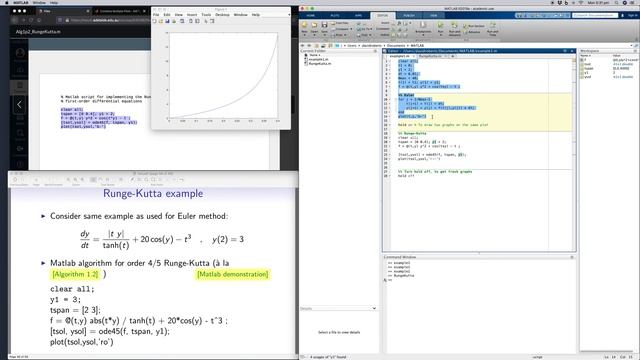Open the File menu in Figure window
Image resolution: width=640 pixels, height=360 pixels.
(x=156, y=15)
